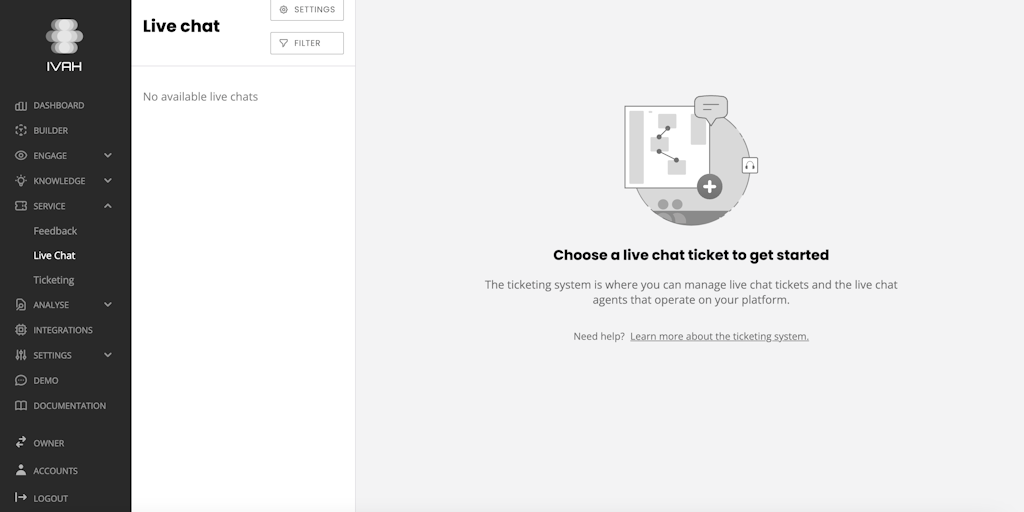This screenshot has width=1024, height=512.
Task: Open Learn more about ticketing system link
Action: (719, 337)
